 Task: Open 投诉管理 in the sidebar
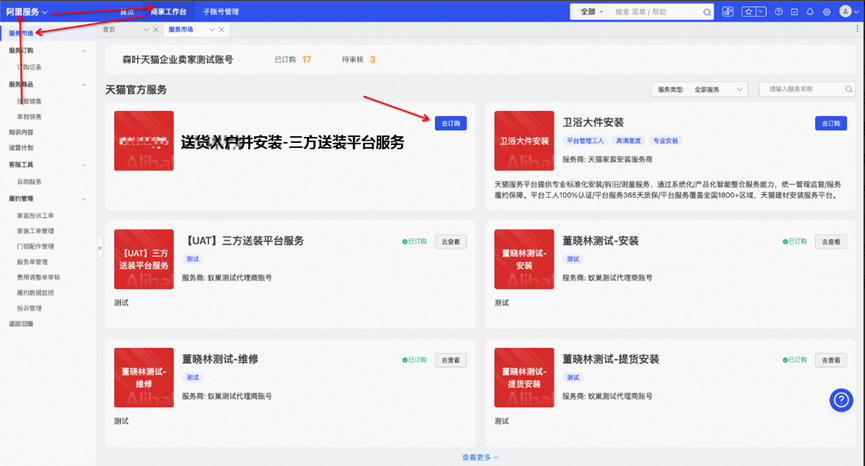tap(29, 308)
